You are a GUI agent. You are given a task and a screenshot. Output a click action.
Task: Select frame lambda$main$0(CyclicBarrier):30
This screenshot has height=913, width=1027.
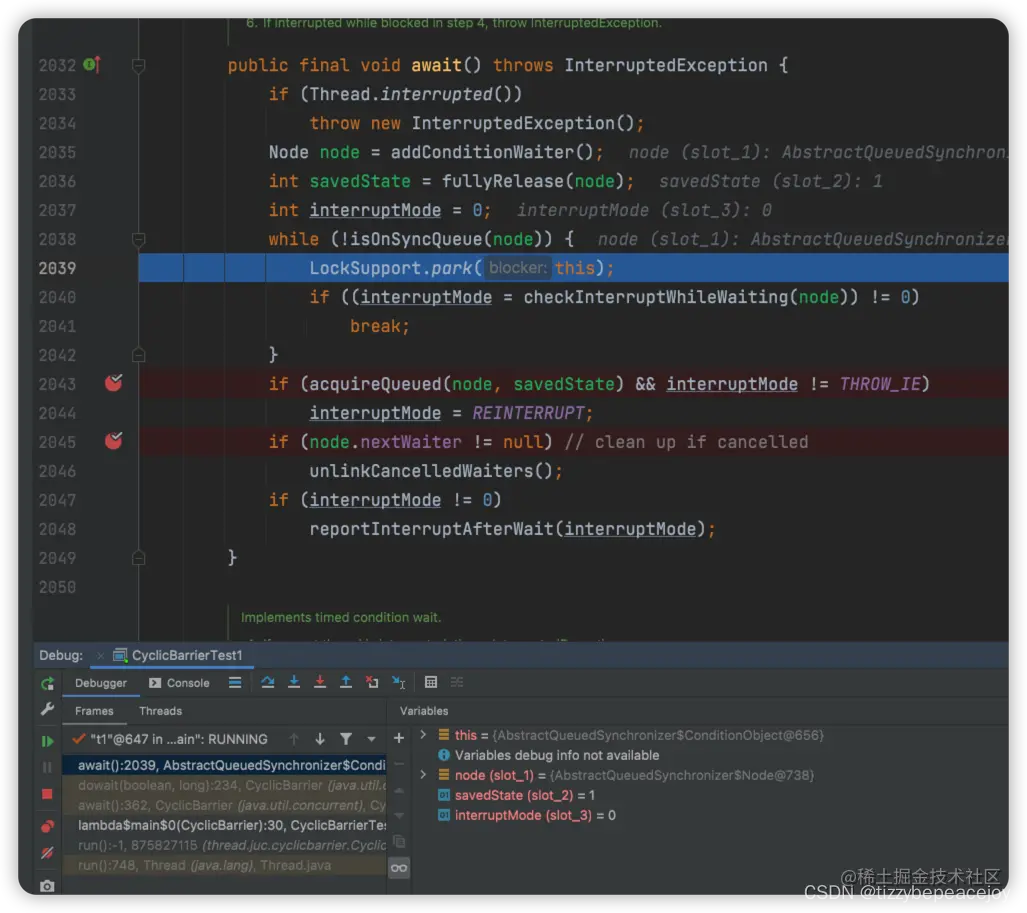[x=225, y=825]
